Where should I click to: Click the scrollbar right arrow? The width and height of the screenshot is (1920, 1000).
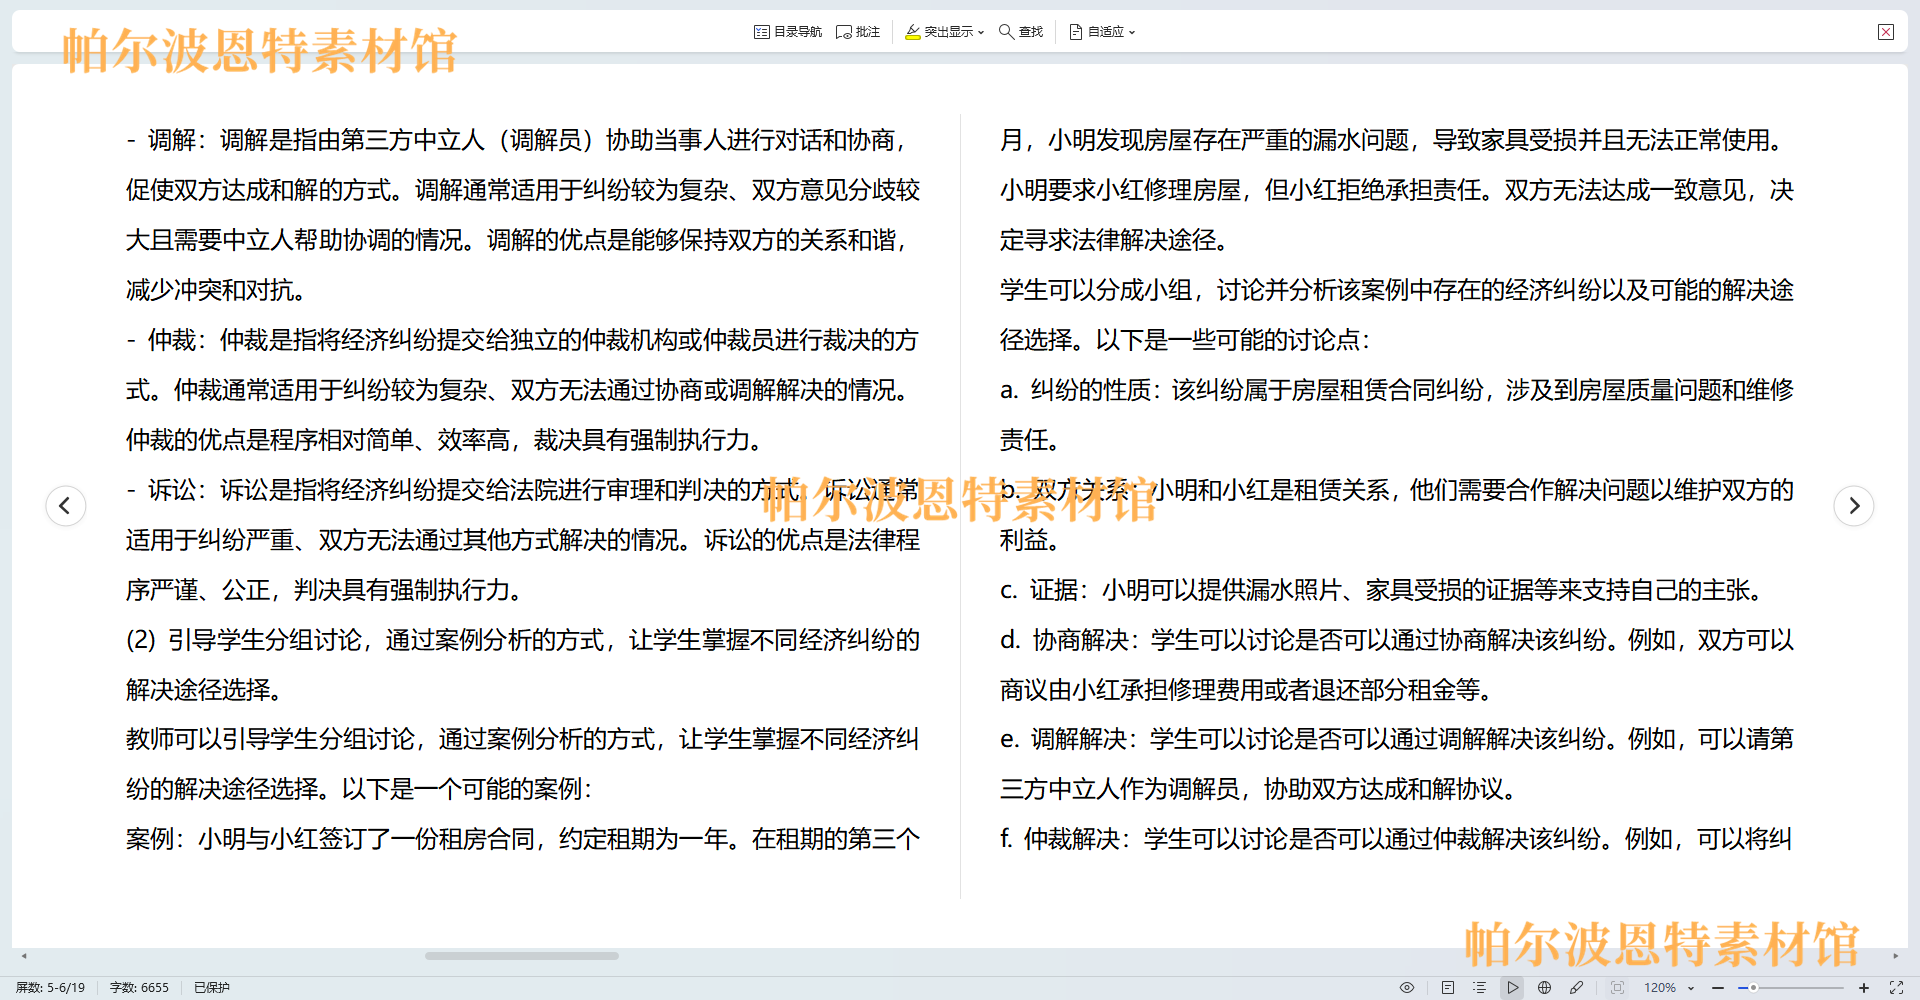click(x=1896, y=956)
